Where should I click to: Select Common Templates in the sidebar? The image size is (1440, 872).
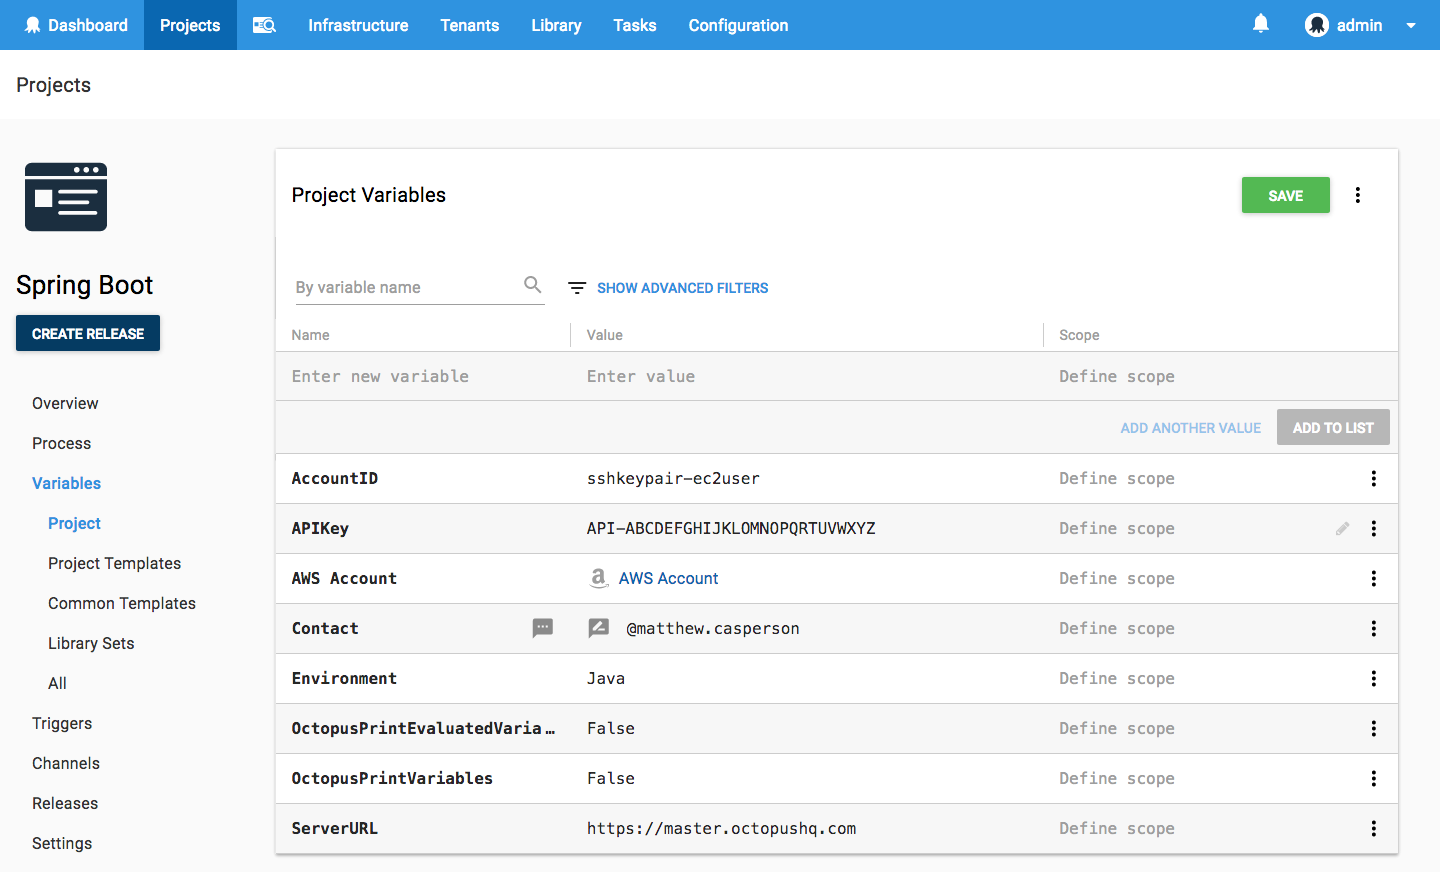122,603
